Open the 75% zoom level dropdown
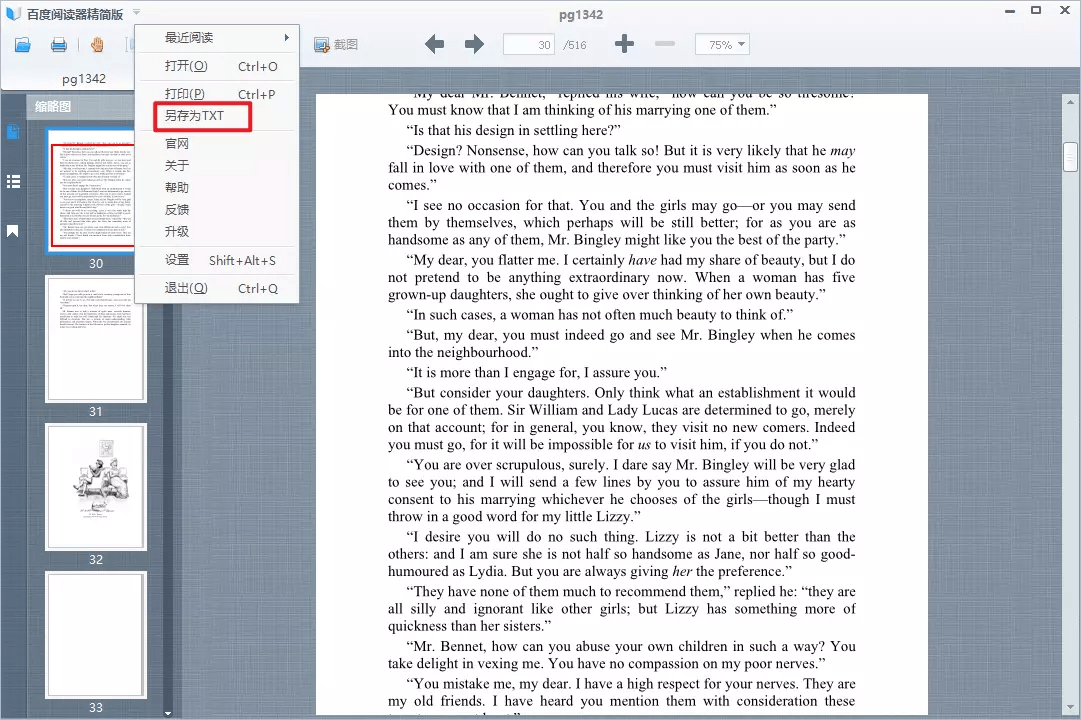The width and height of the screenshot is (1081, 720). [x=722, y=45]
